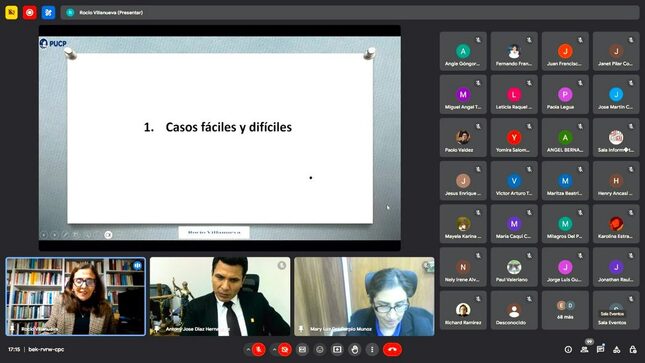Viewport: 645px width, 363px height.
Task: Open the chat messages panel
Action: click(x=601, y=349)
